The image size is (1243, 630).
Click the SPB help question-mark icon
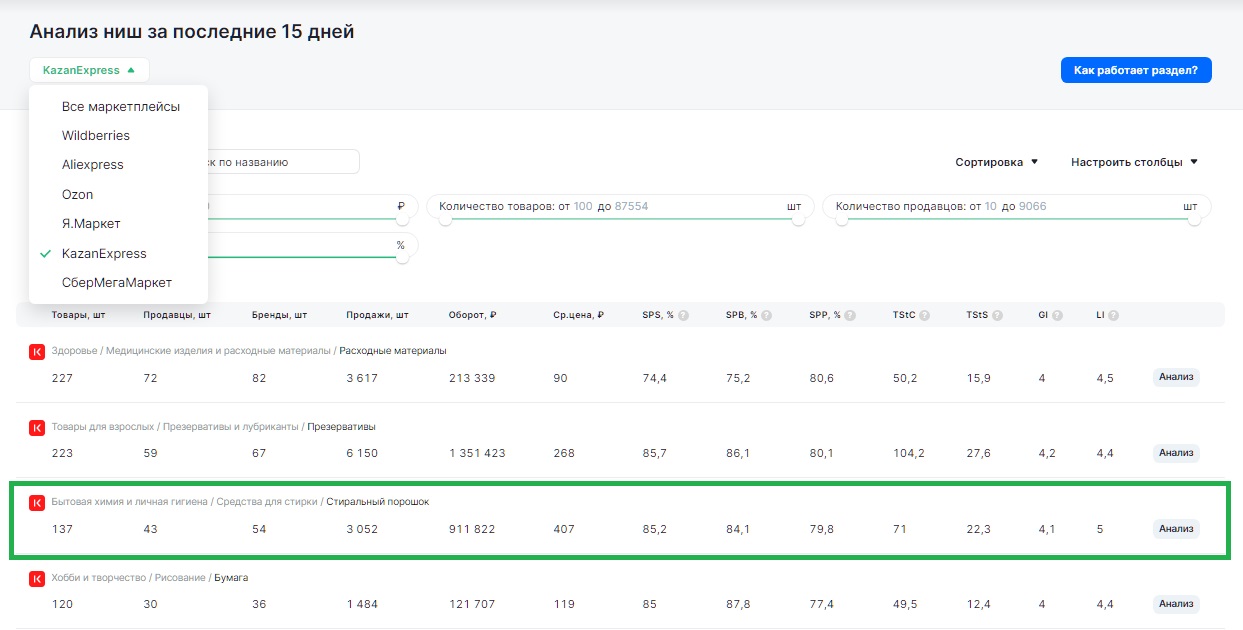767,315
